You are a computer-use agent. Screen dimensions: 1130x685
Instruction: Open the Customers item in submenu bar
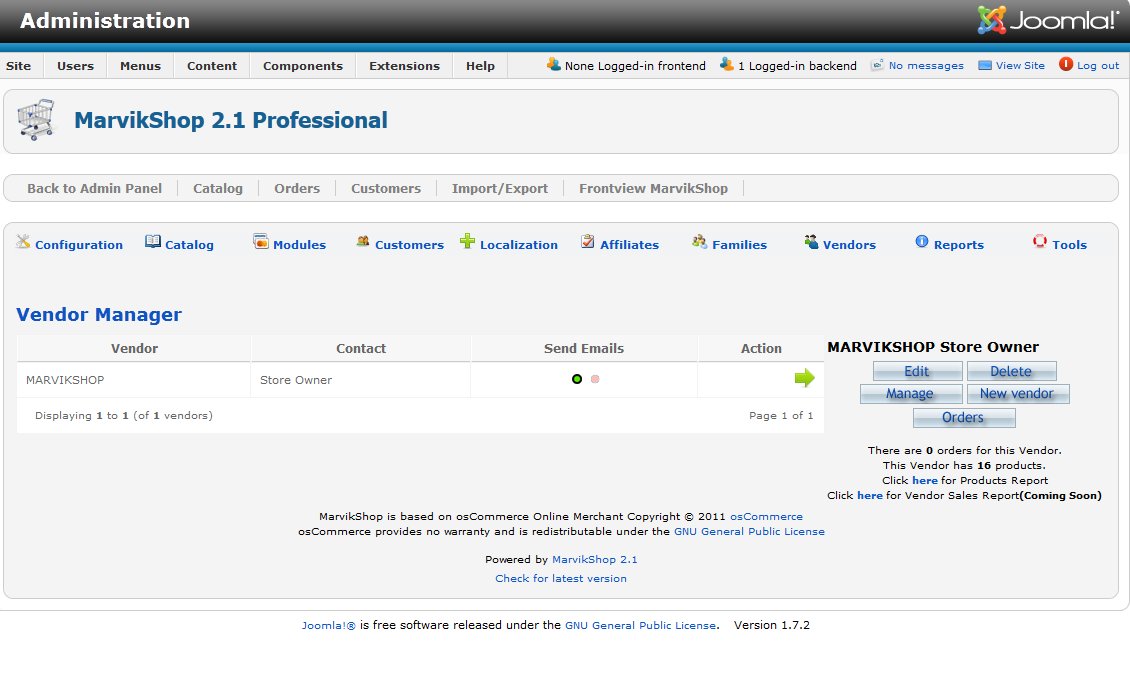(x=386, y=188)
